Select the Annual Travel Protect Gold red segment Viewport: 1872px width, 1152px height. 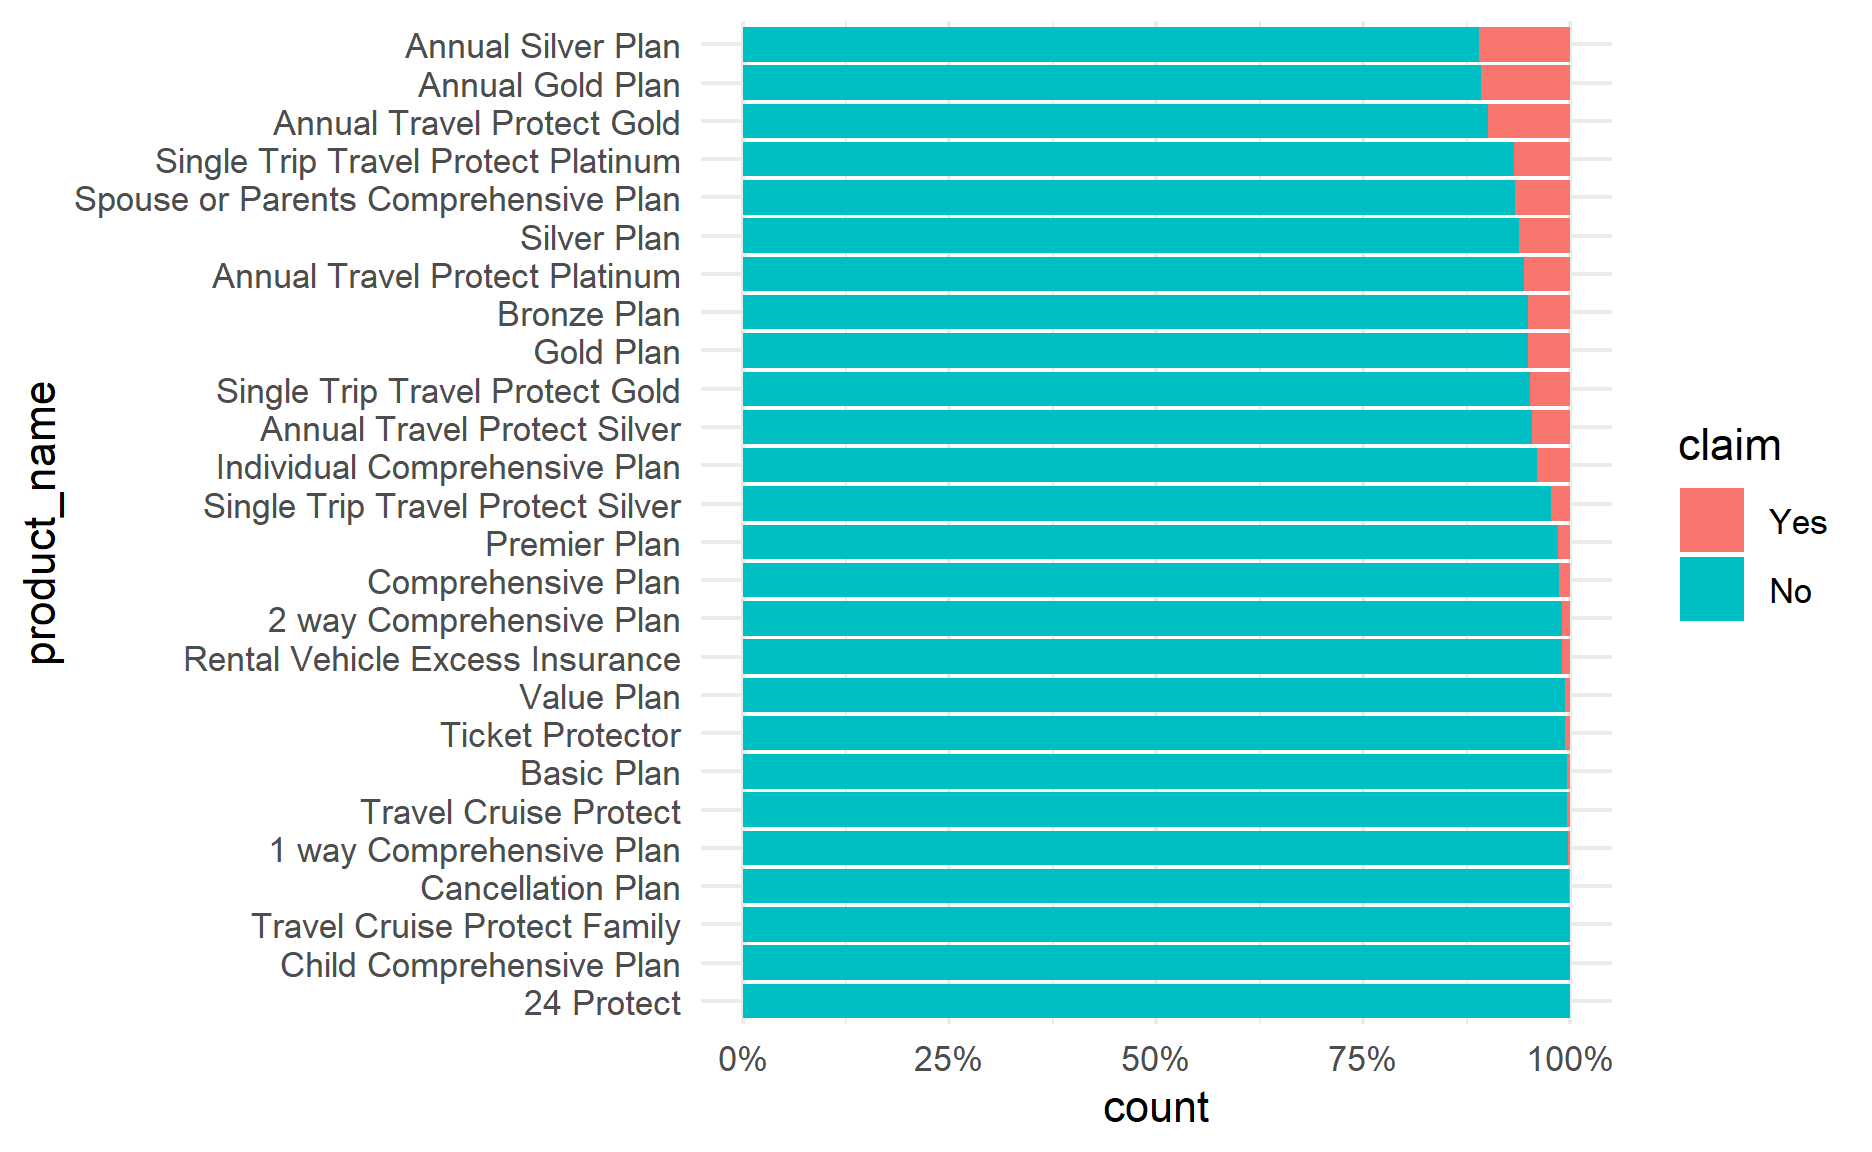pyautogui.click(x=1528, y=122)
